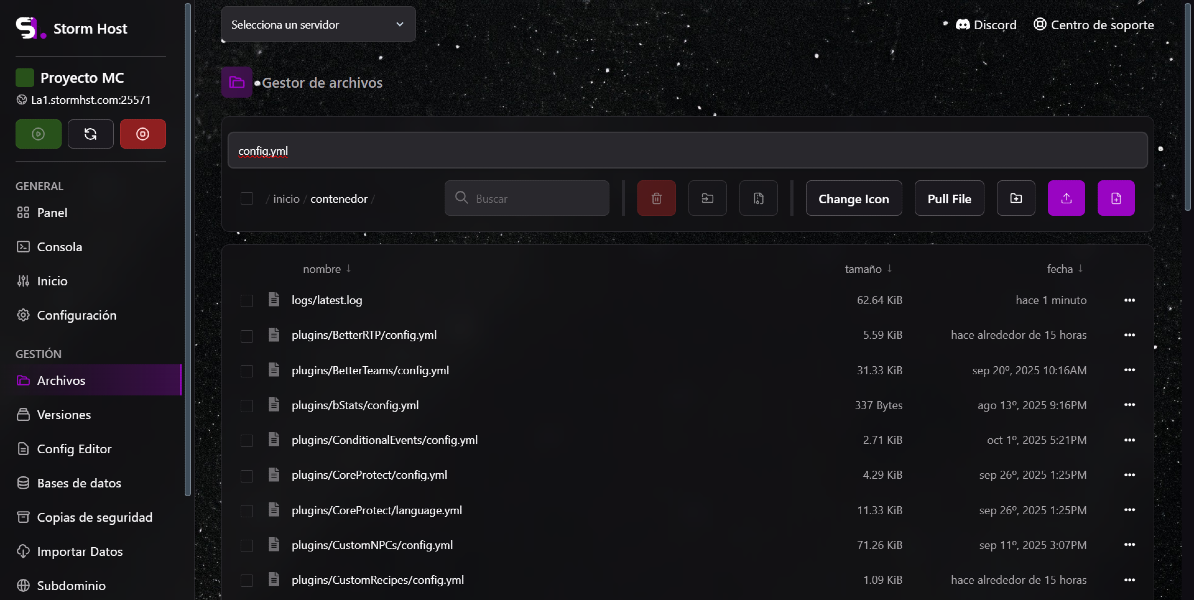
Task: Click the purple new file button
Action: coord(1116,198)
